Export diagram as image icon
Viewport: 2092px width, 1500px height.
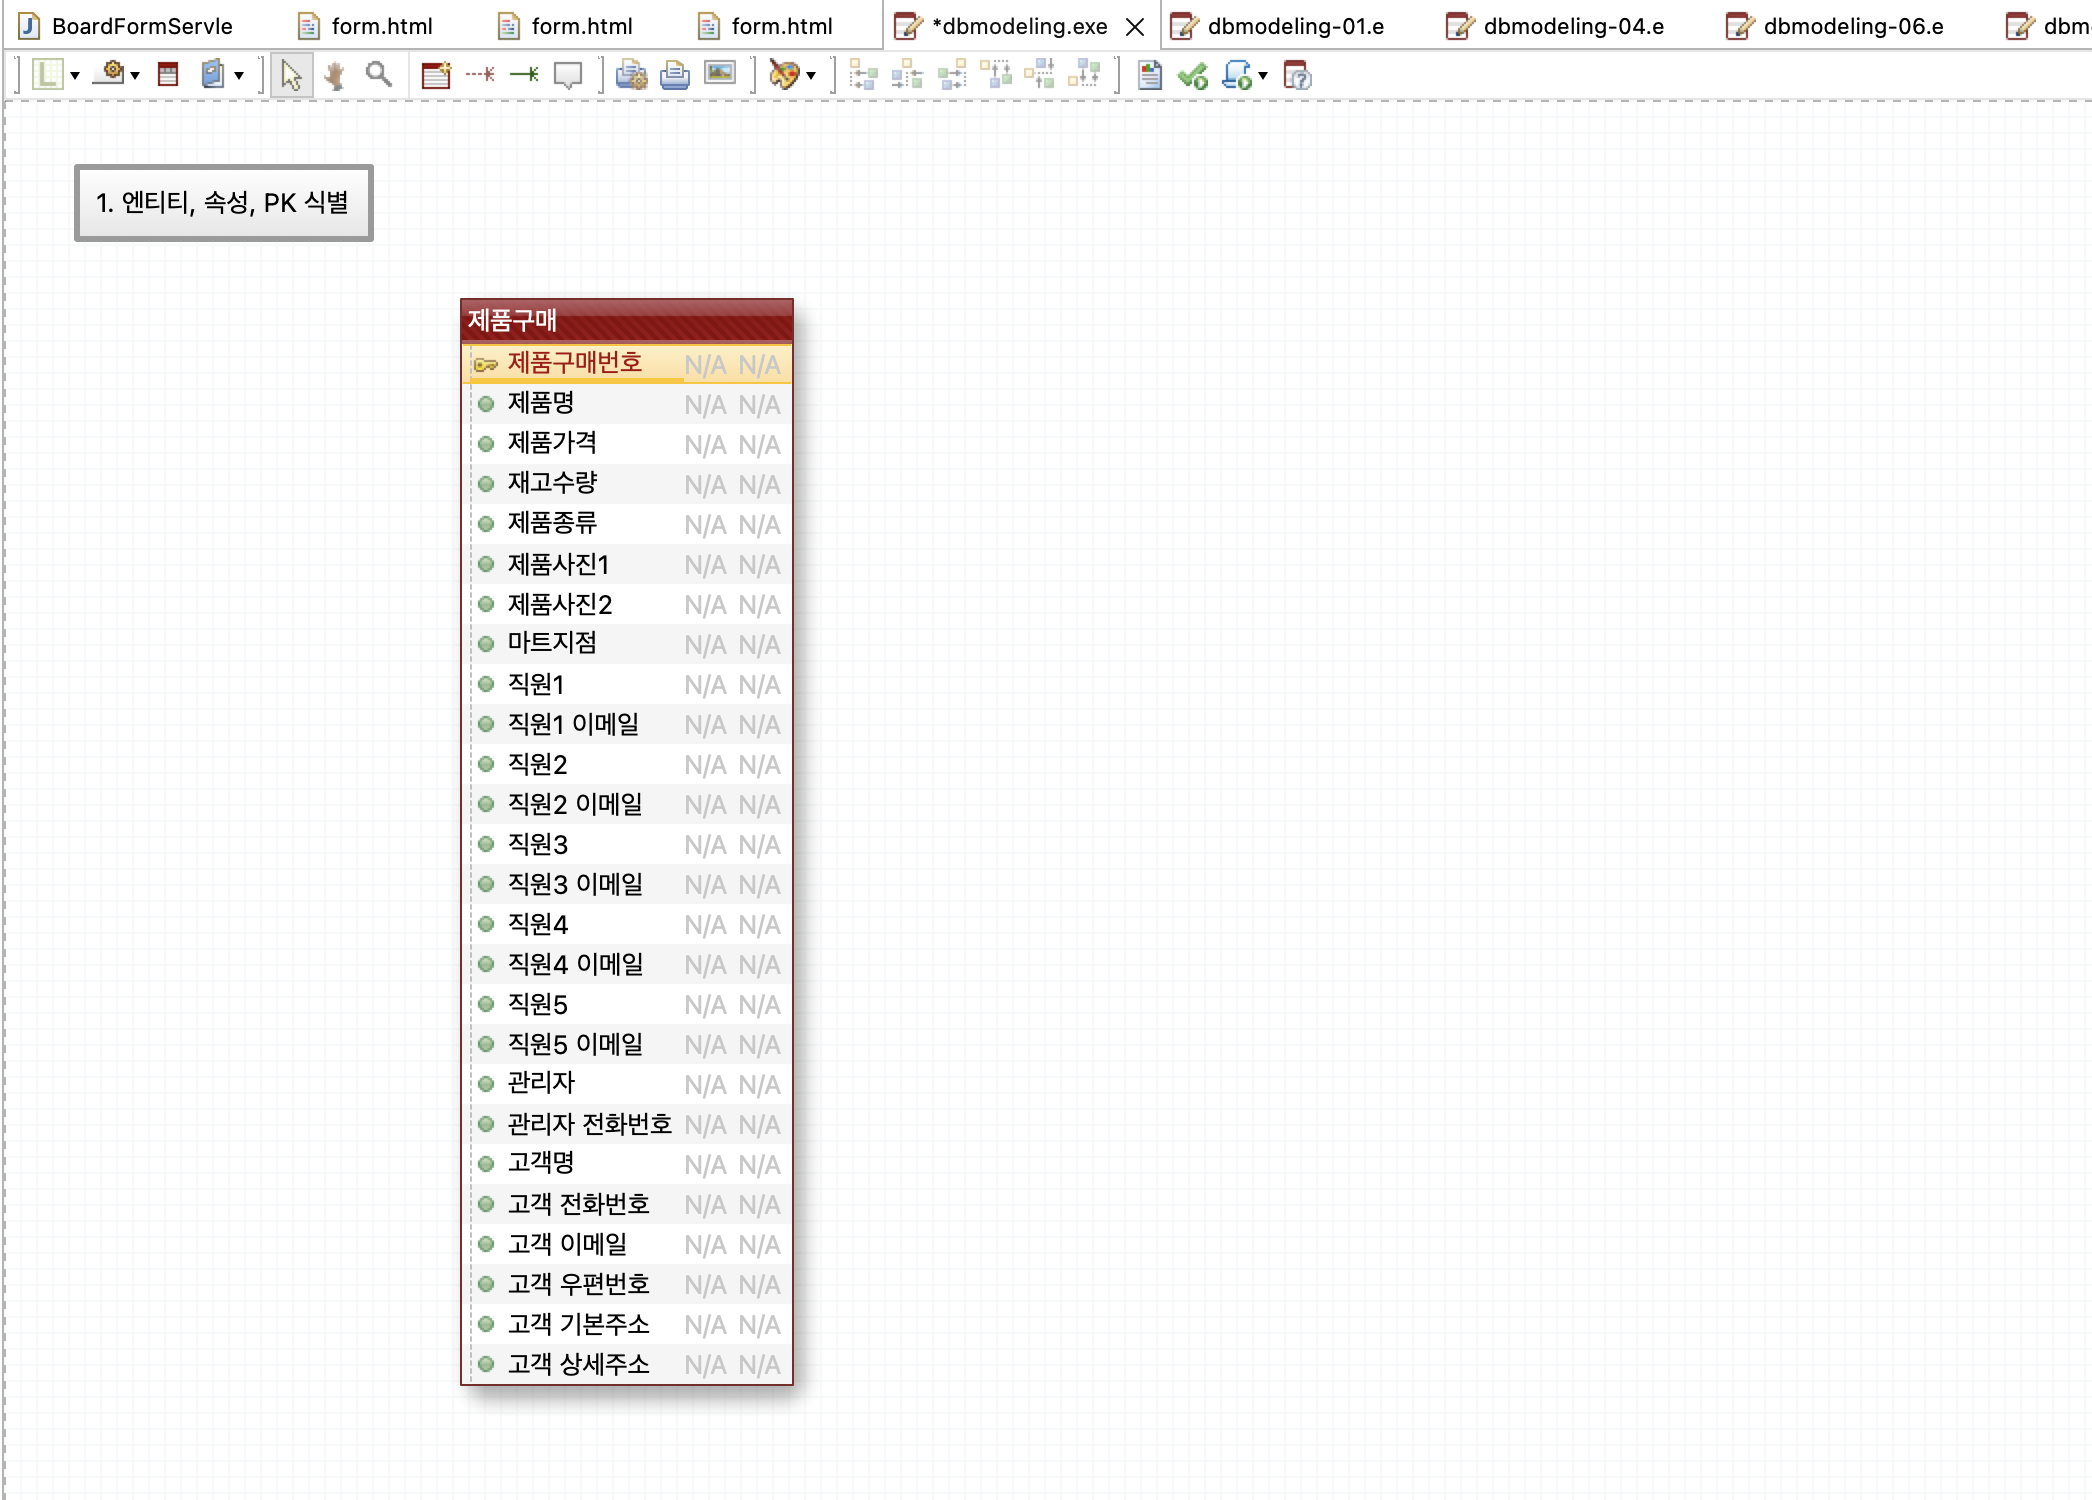[x=720, y=73]
